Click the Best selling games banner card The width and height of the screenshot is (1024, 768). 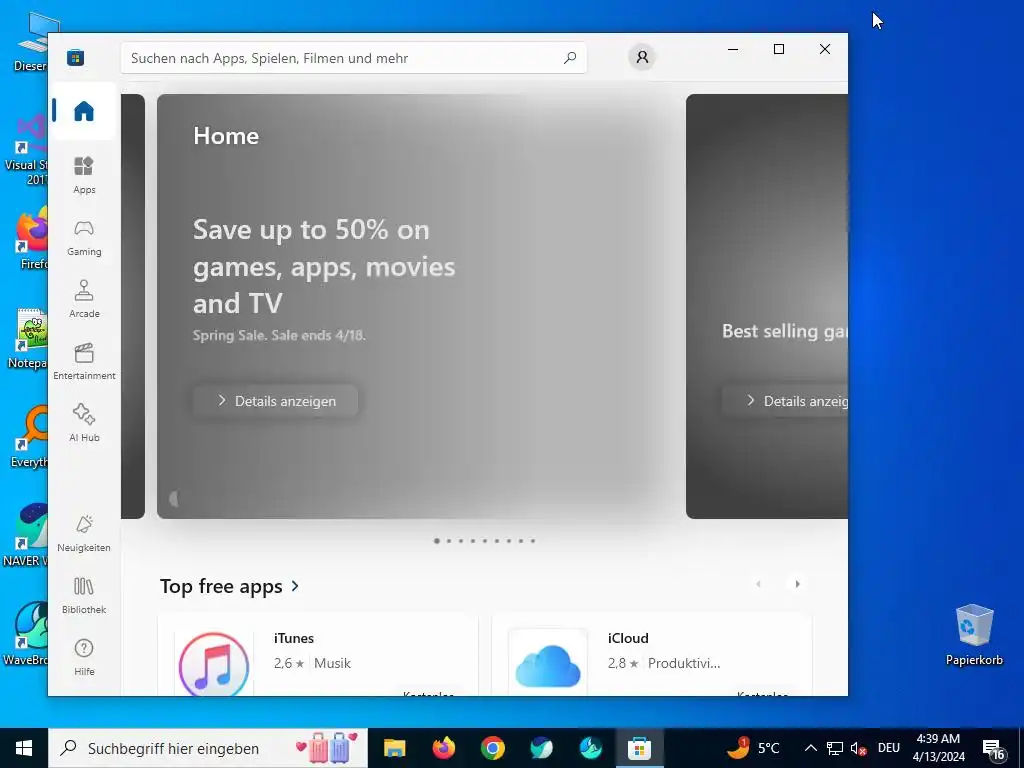click(767, 306)
